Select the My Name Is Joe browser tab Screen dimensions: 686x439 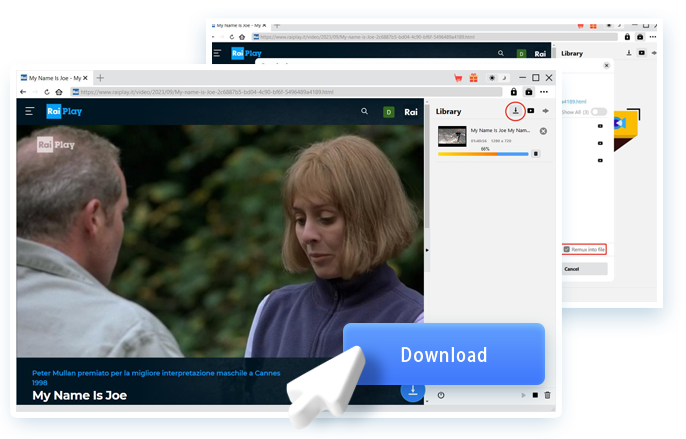[52, 78]
